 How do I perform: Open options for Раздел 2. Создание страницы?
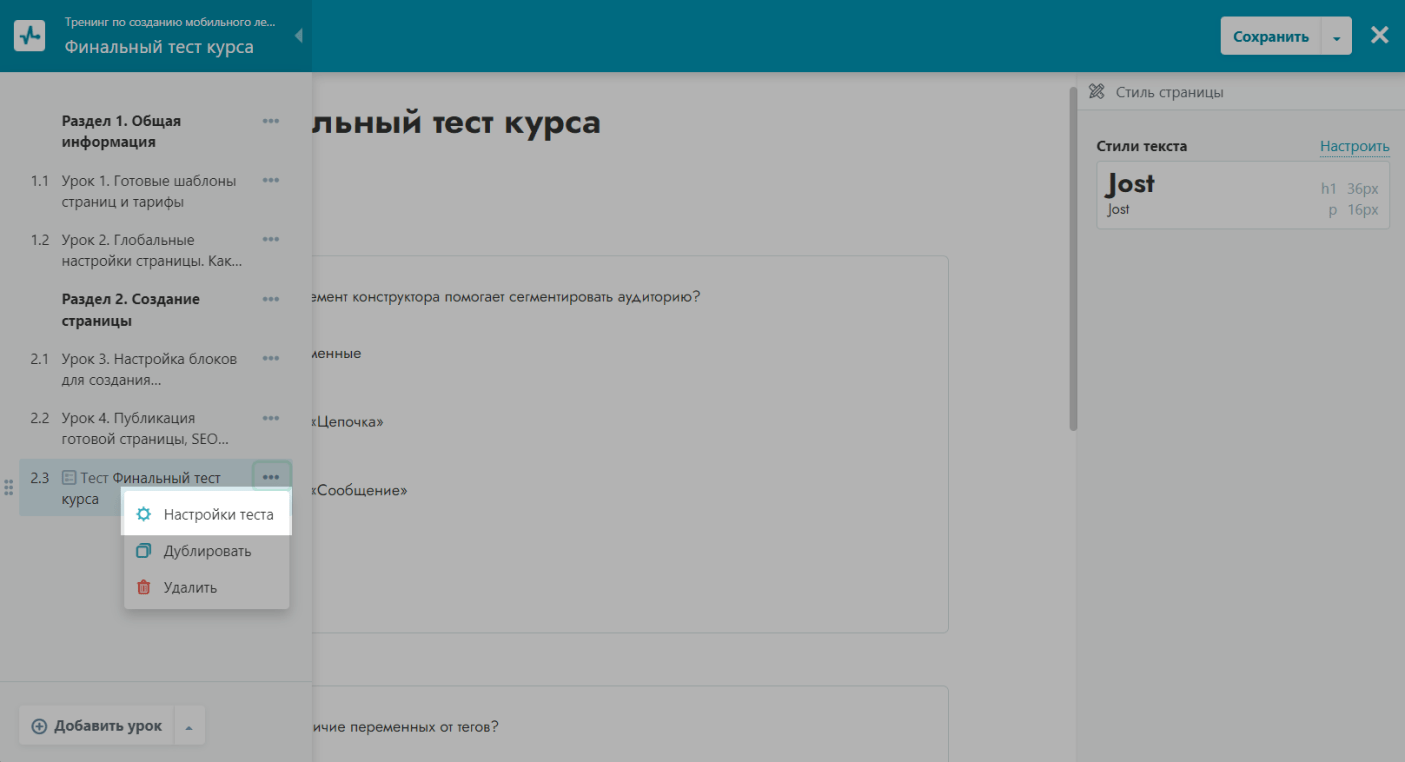click(x=271, y=299)
